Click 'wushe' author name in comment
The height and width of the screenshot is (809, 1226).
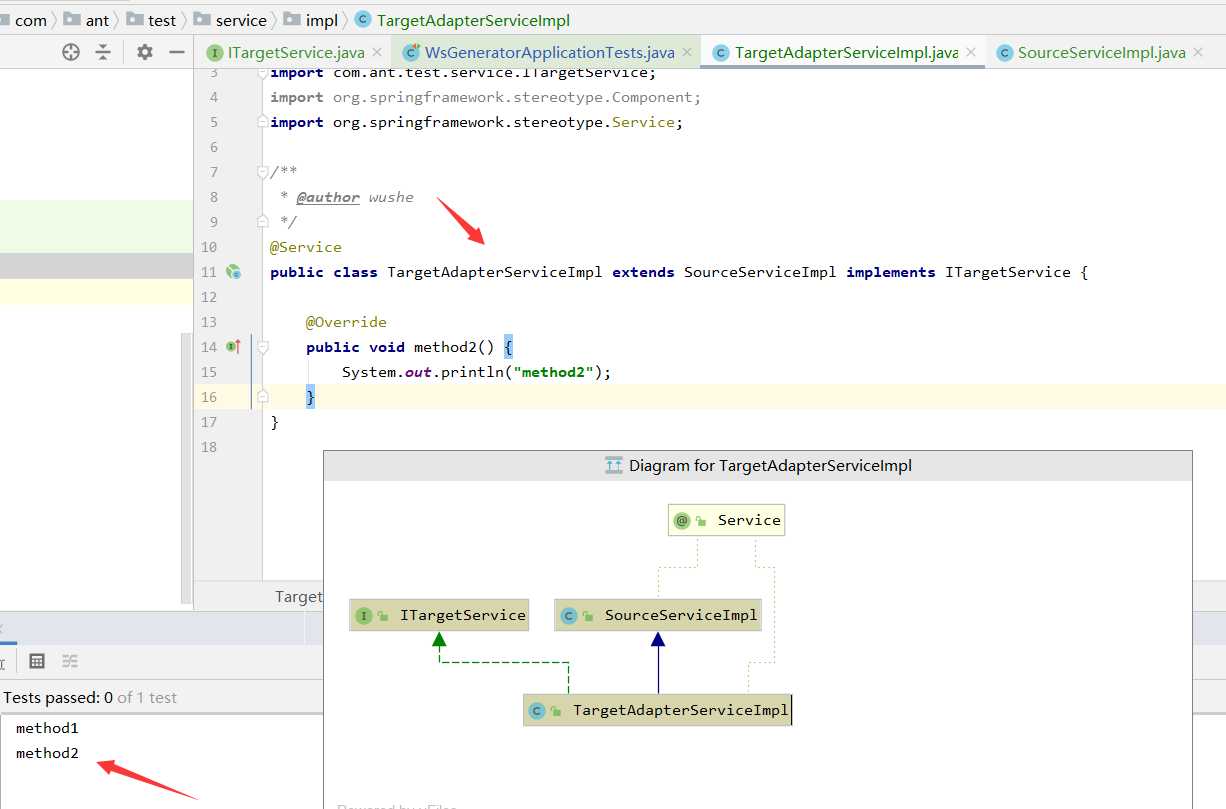(391, 197)
